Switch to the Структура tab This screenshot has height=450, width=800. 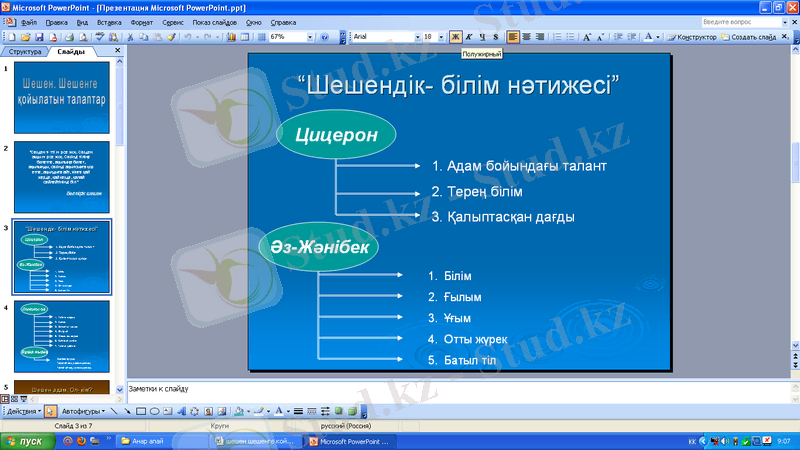(x=25, y=50)
